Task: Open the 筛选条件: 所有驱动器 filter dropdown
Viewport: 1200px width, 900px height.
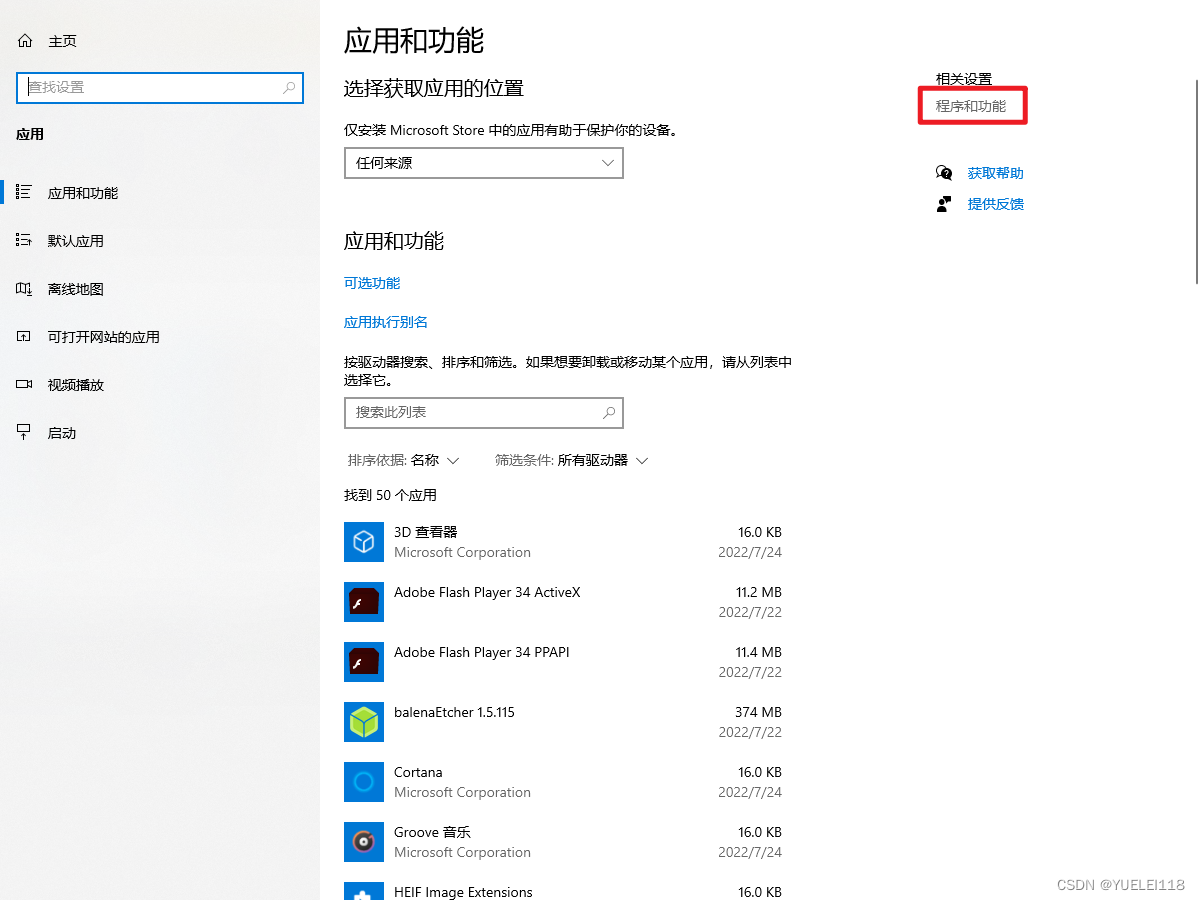Action: pyautogui.click(x=572, y=460)
